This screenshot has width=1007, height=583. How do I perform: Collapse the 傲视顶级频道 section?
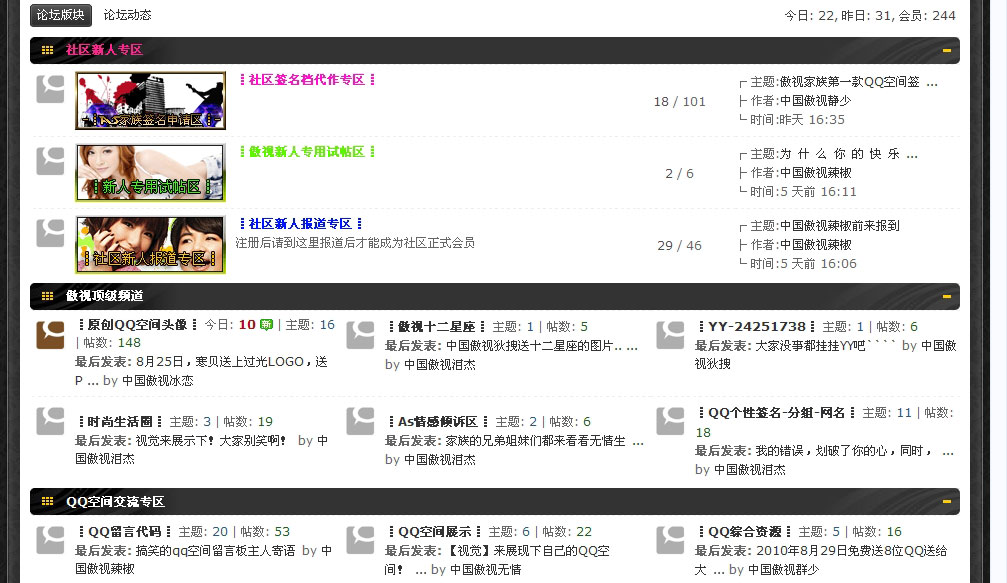coord(946,296)
